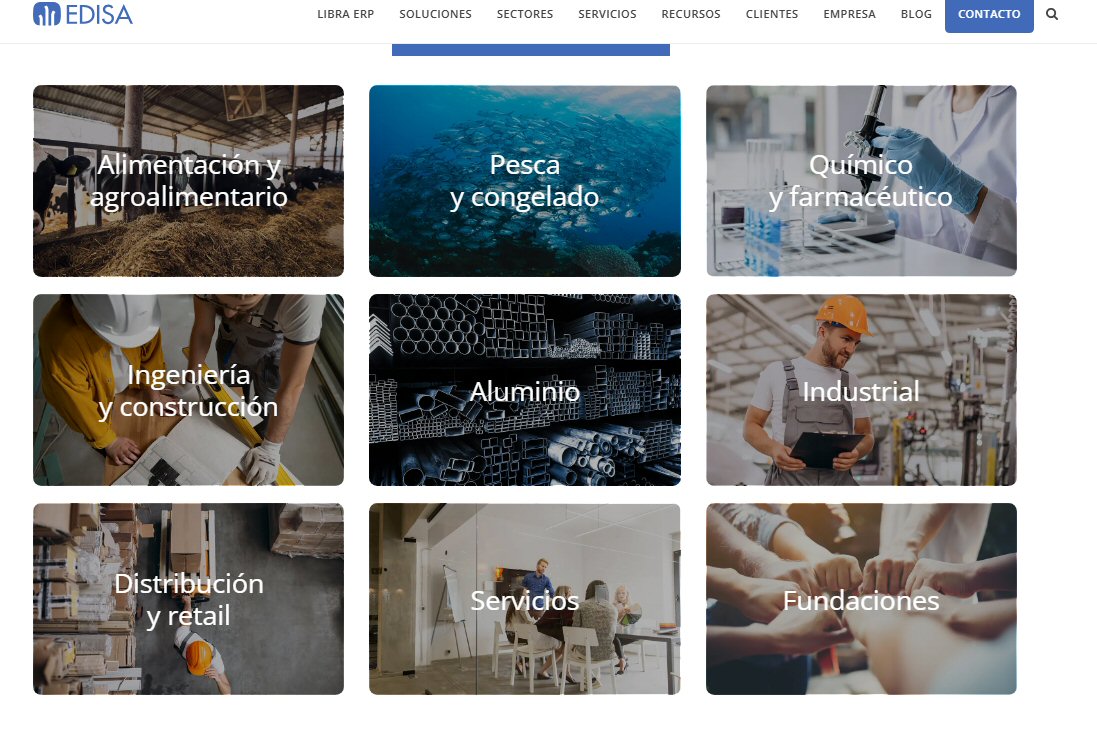Open the SOLUCIONES menu item

click(435, 14)
